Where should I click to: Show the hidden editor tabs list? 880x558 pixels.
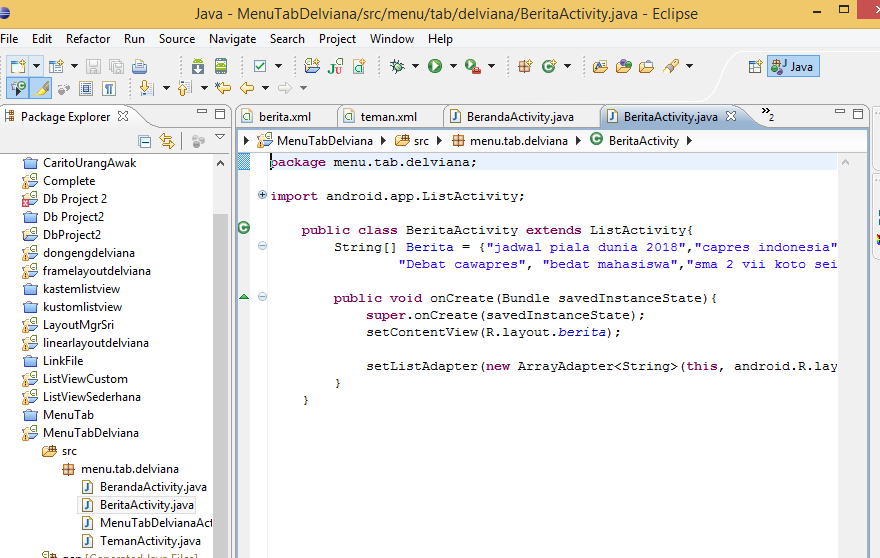click(x=768, y=114)
